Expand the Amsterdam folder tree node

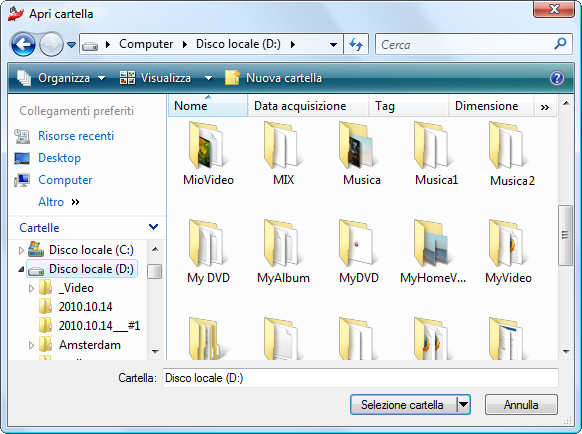(31, 345)
